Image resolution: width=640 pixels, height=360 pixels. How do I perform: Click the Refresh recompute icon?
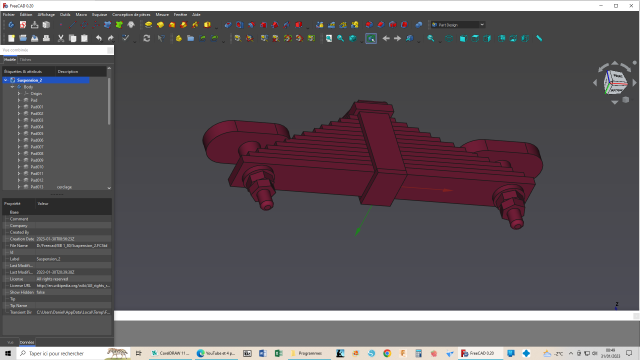click(x=147, y=38)
